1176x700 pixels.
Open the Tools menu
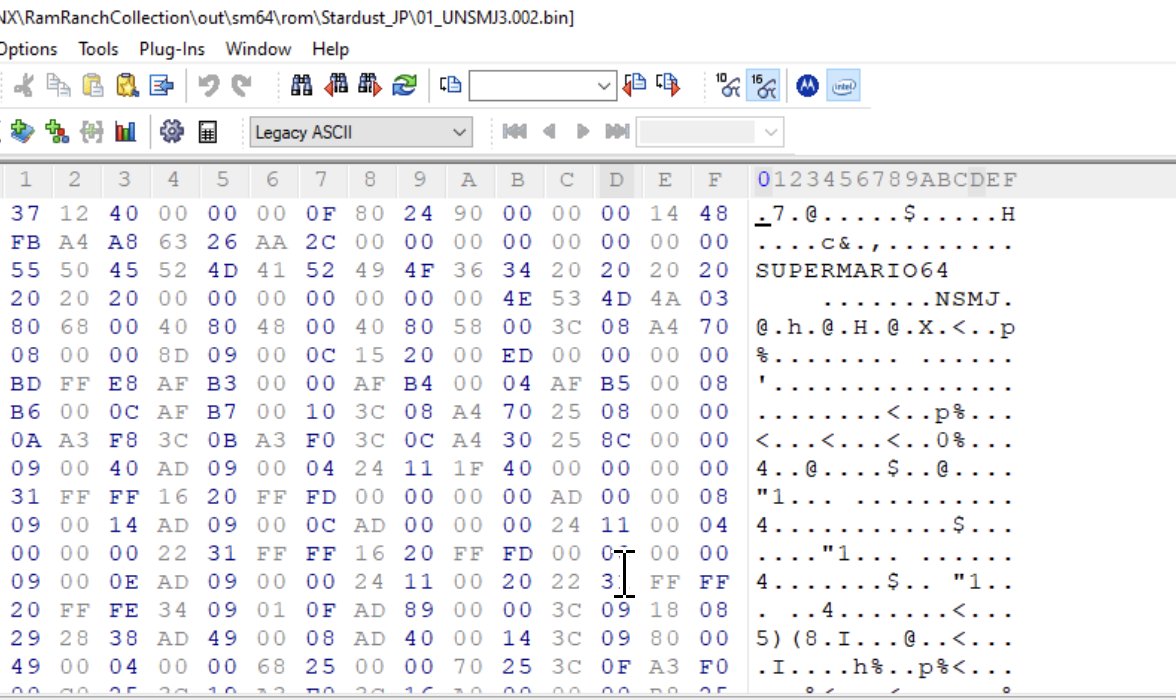click(98, 50)
